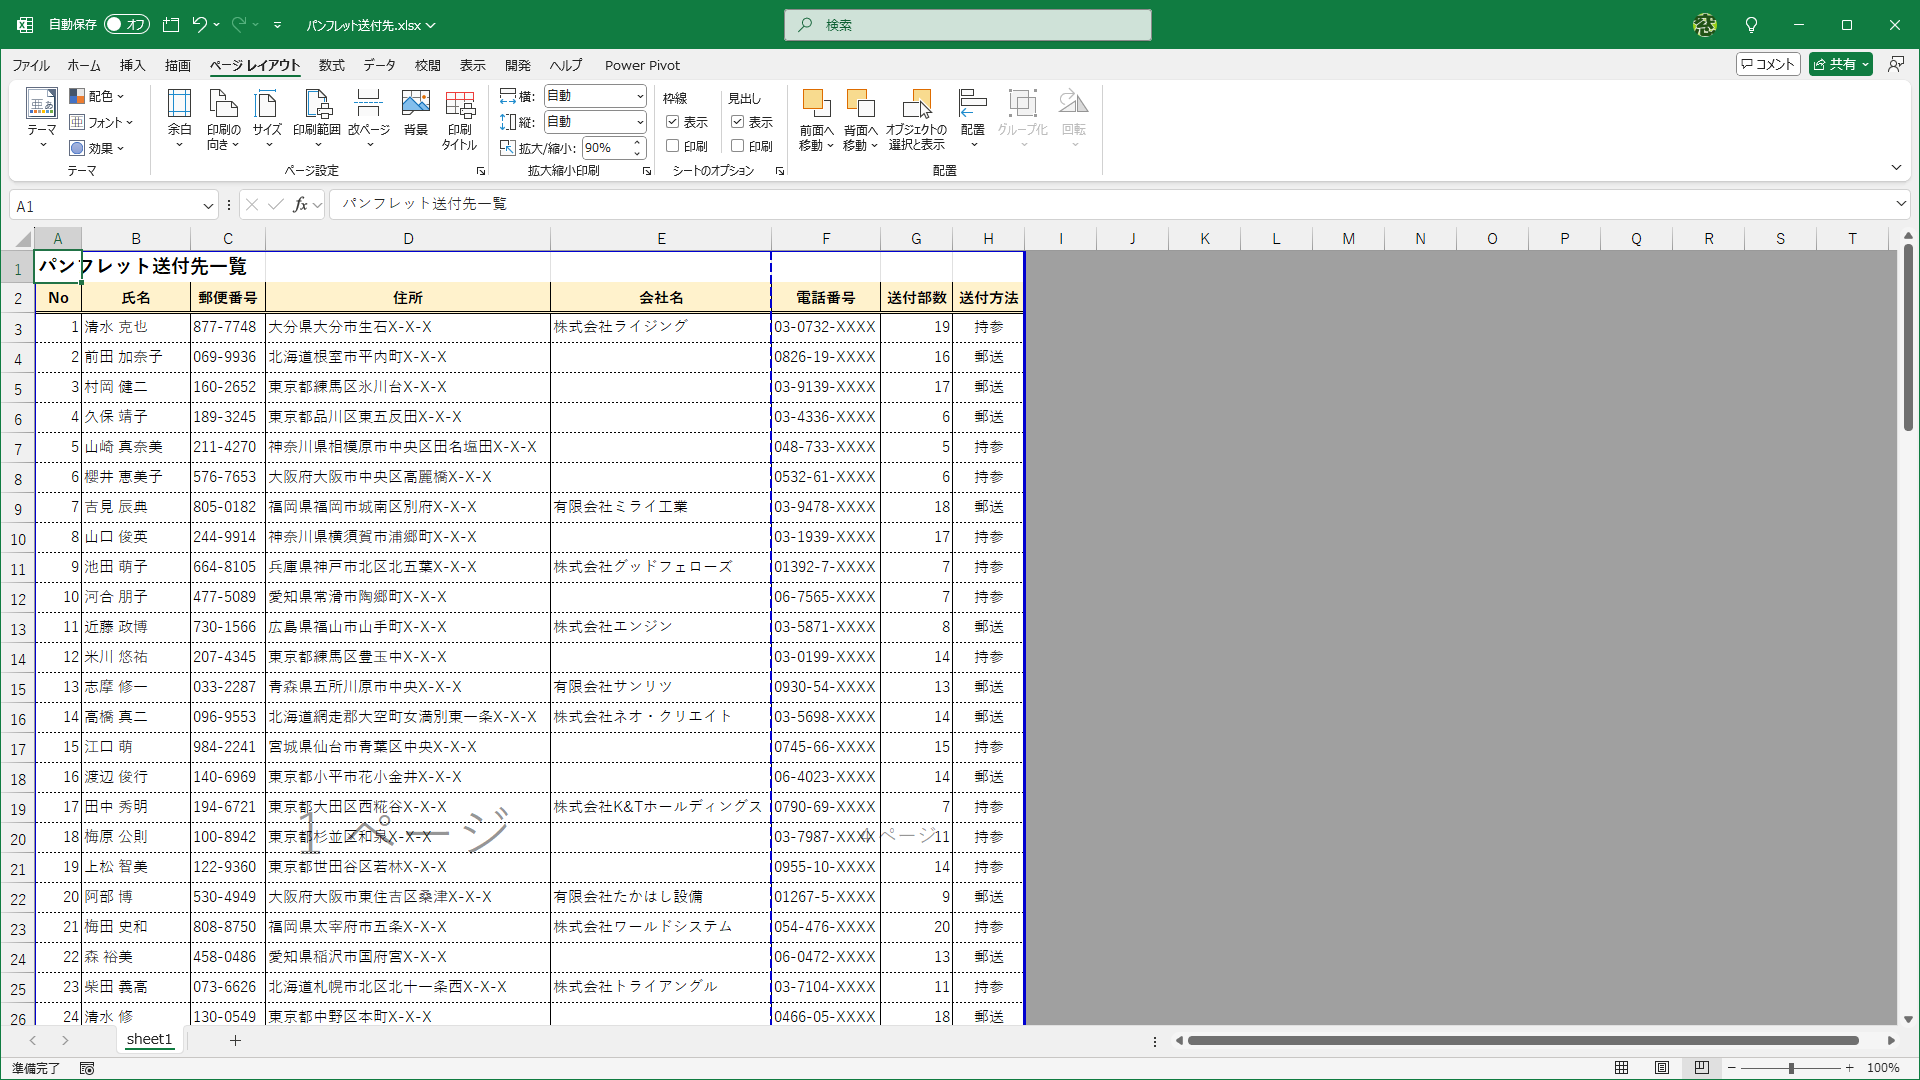Screen dimensions: 1920x1080
Task: Click the サイズ (Size) icon
Action: tap(266, 115)
